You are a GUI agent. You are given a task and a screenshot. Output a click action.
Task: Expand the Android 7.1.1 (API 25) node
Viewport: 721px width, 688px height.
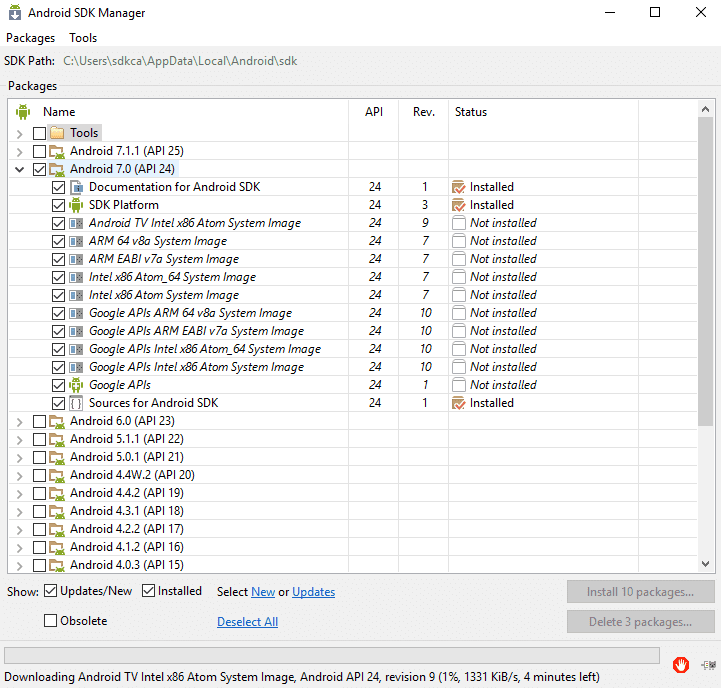click(x=19, y=152)
